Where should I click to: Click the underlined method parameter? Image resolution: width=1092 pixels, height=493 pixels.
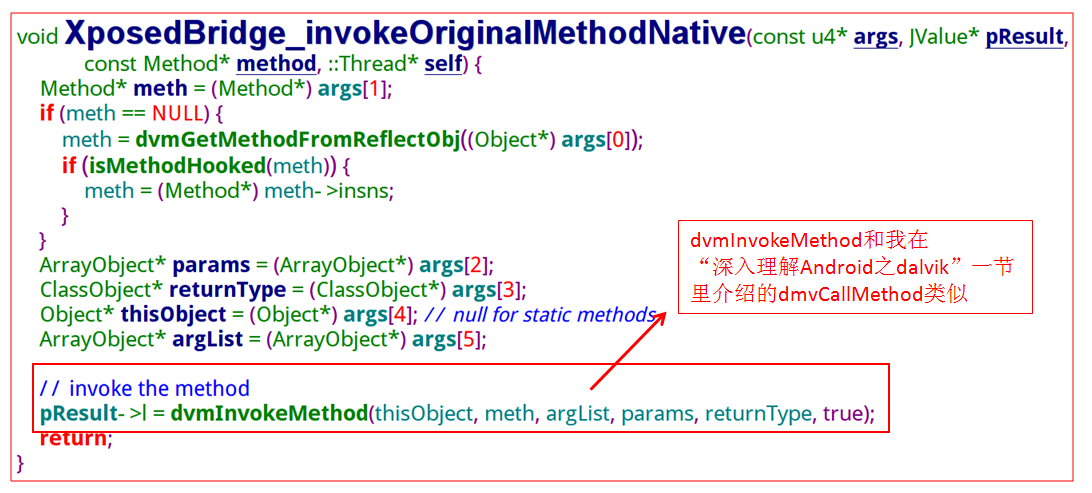pyautogui.click(x=276, y=64)
